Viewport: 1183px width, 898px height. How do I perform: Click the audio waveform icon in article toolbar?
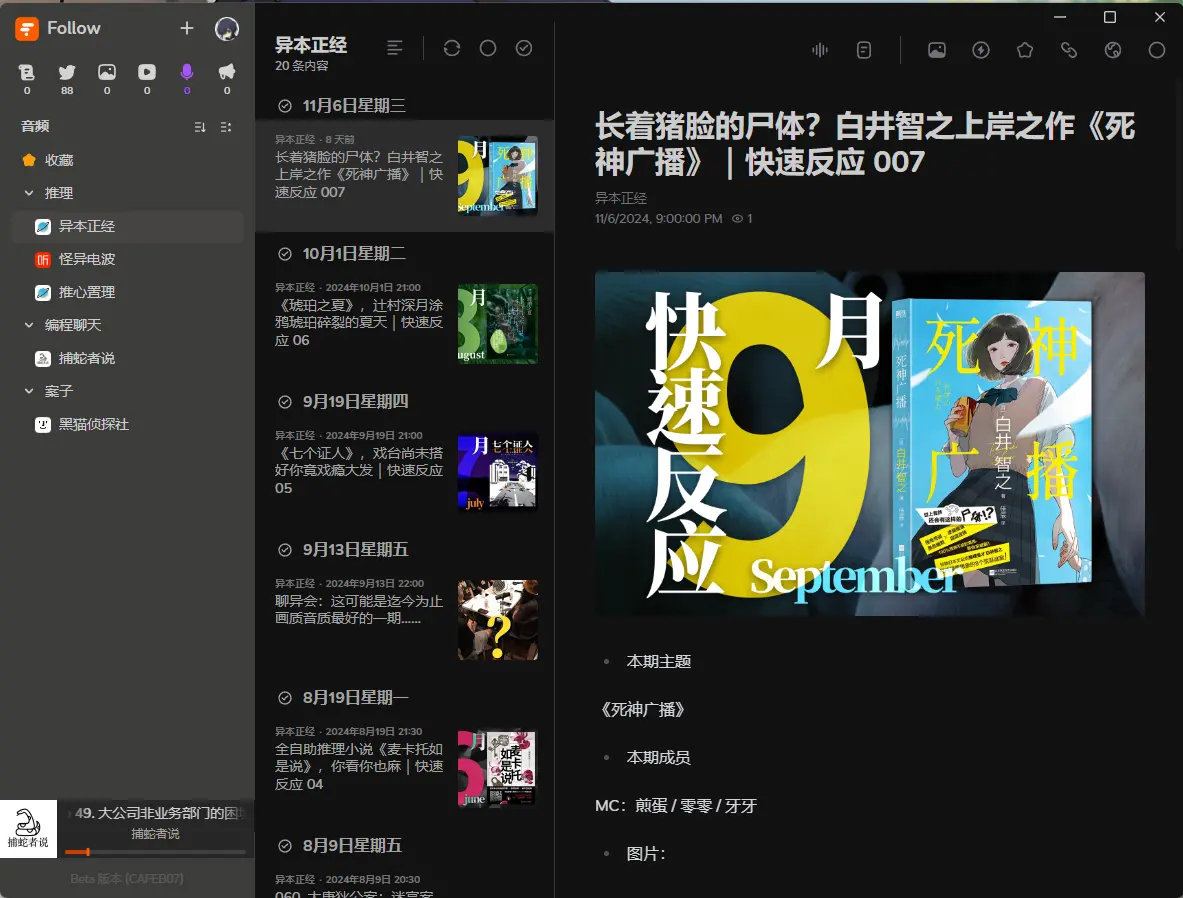(820, 50)
